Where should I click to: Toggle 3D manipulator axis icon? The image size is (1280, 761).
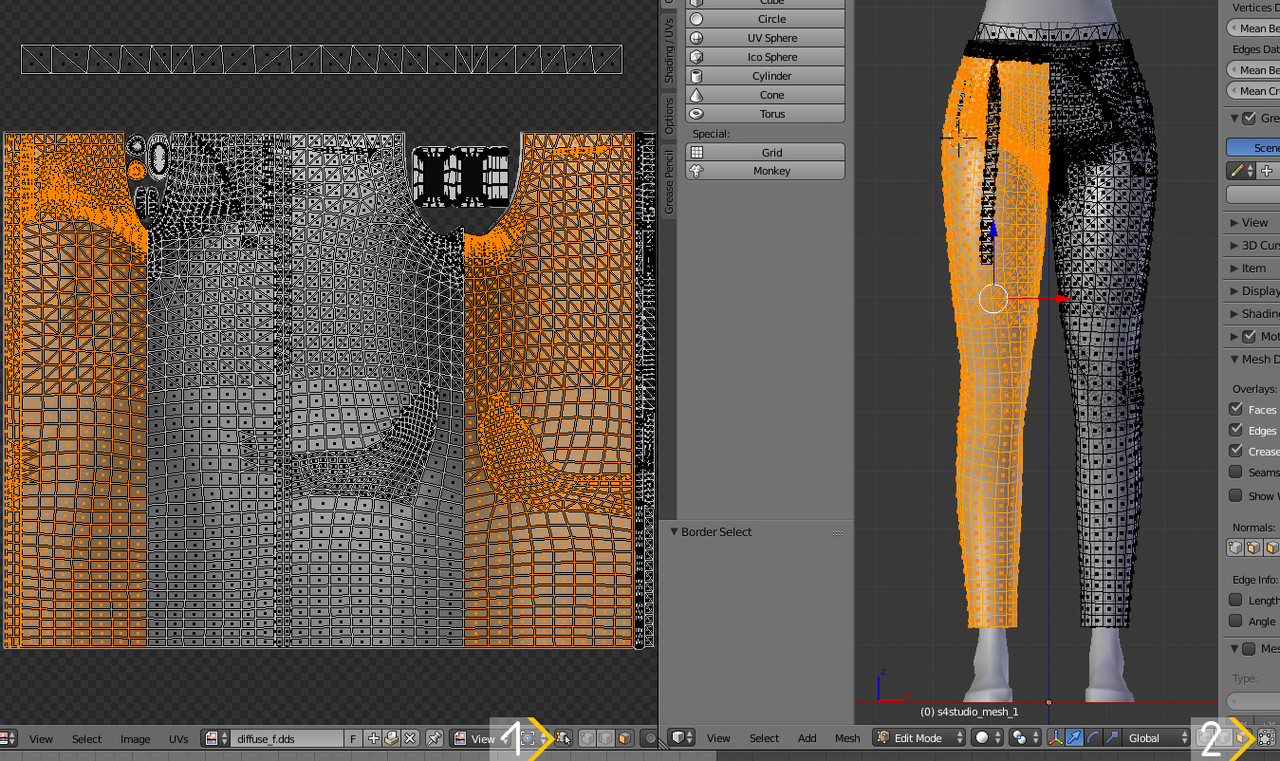[x=1057, y=738]
